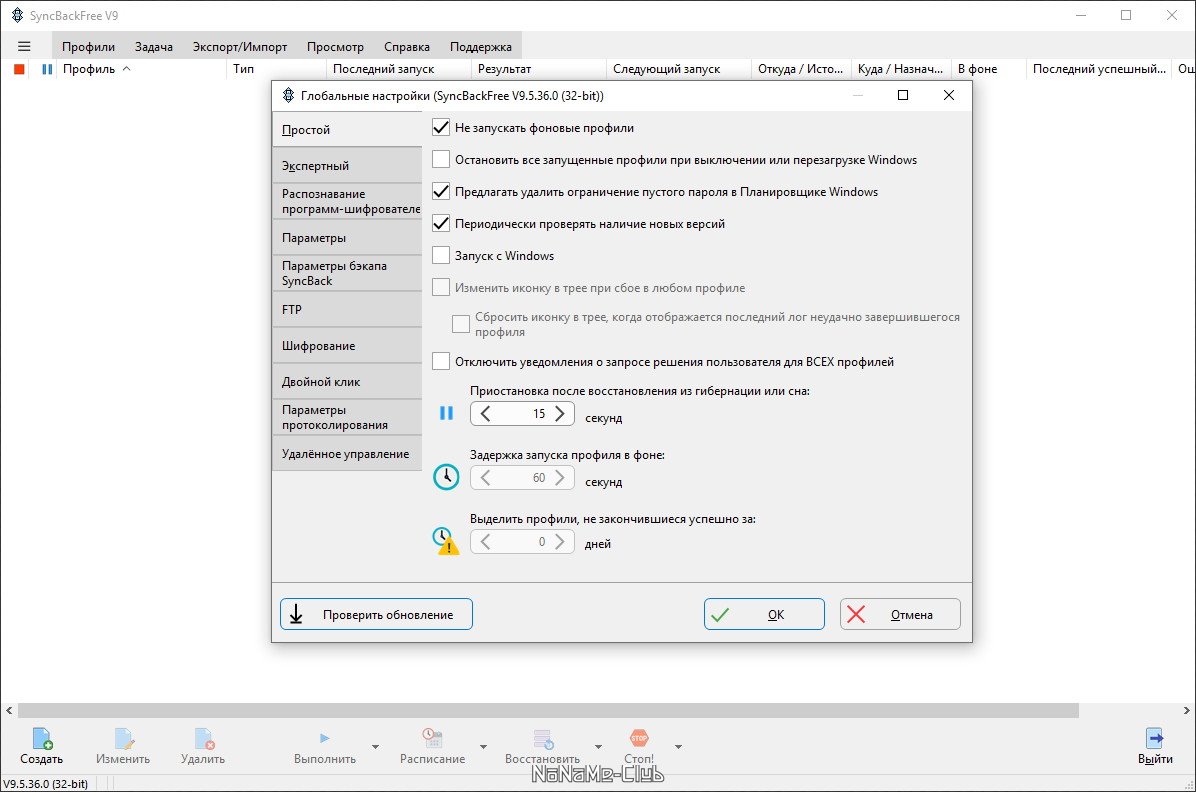Click the SyncBackFree logo in main title bar
1196x792 pixels.
coord(17,15)
